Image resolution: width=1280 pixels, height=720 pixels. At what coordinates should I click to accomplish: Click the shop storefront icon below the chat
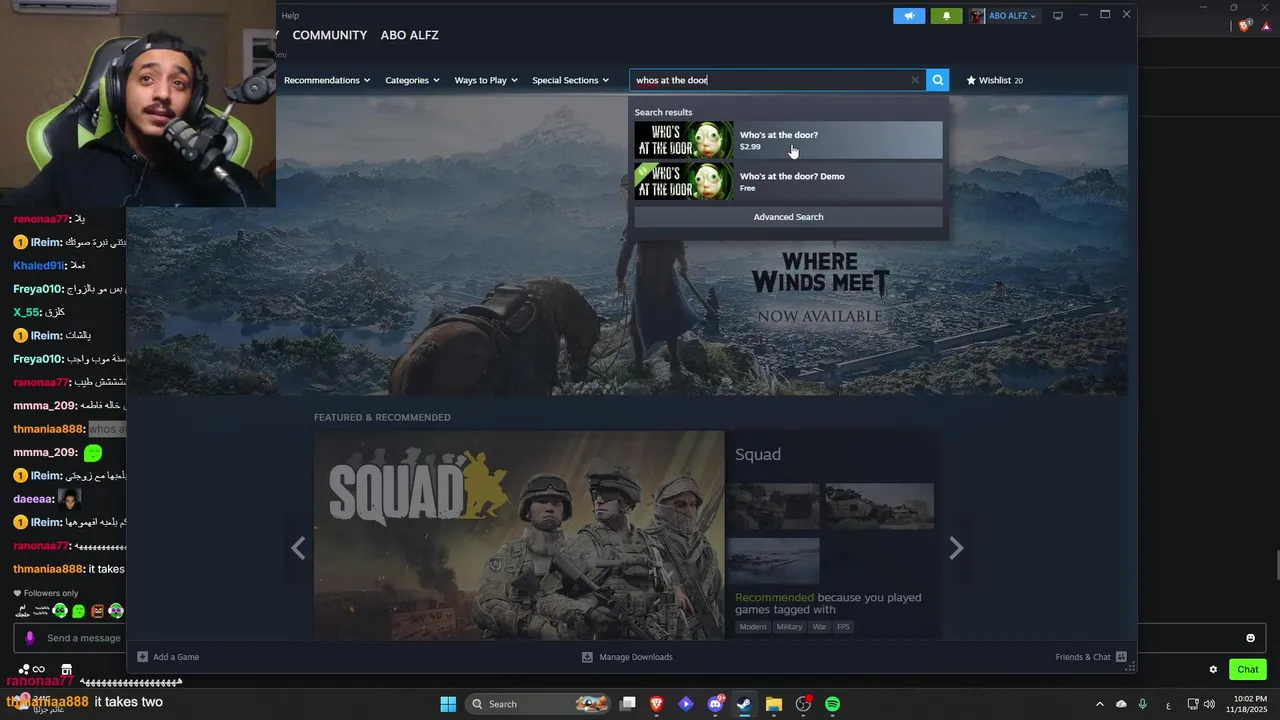pos(66,670)
